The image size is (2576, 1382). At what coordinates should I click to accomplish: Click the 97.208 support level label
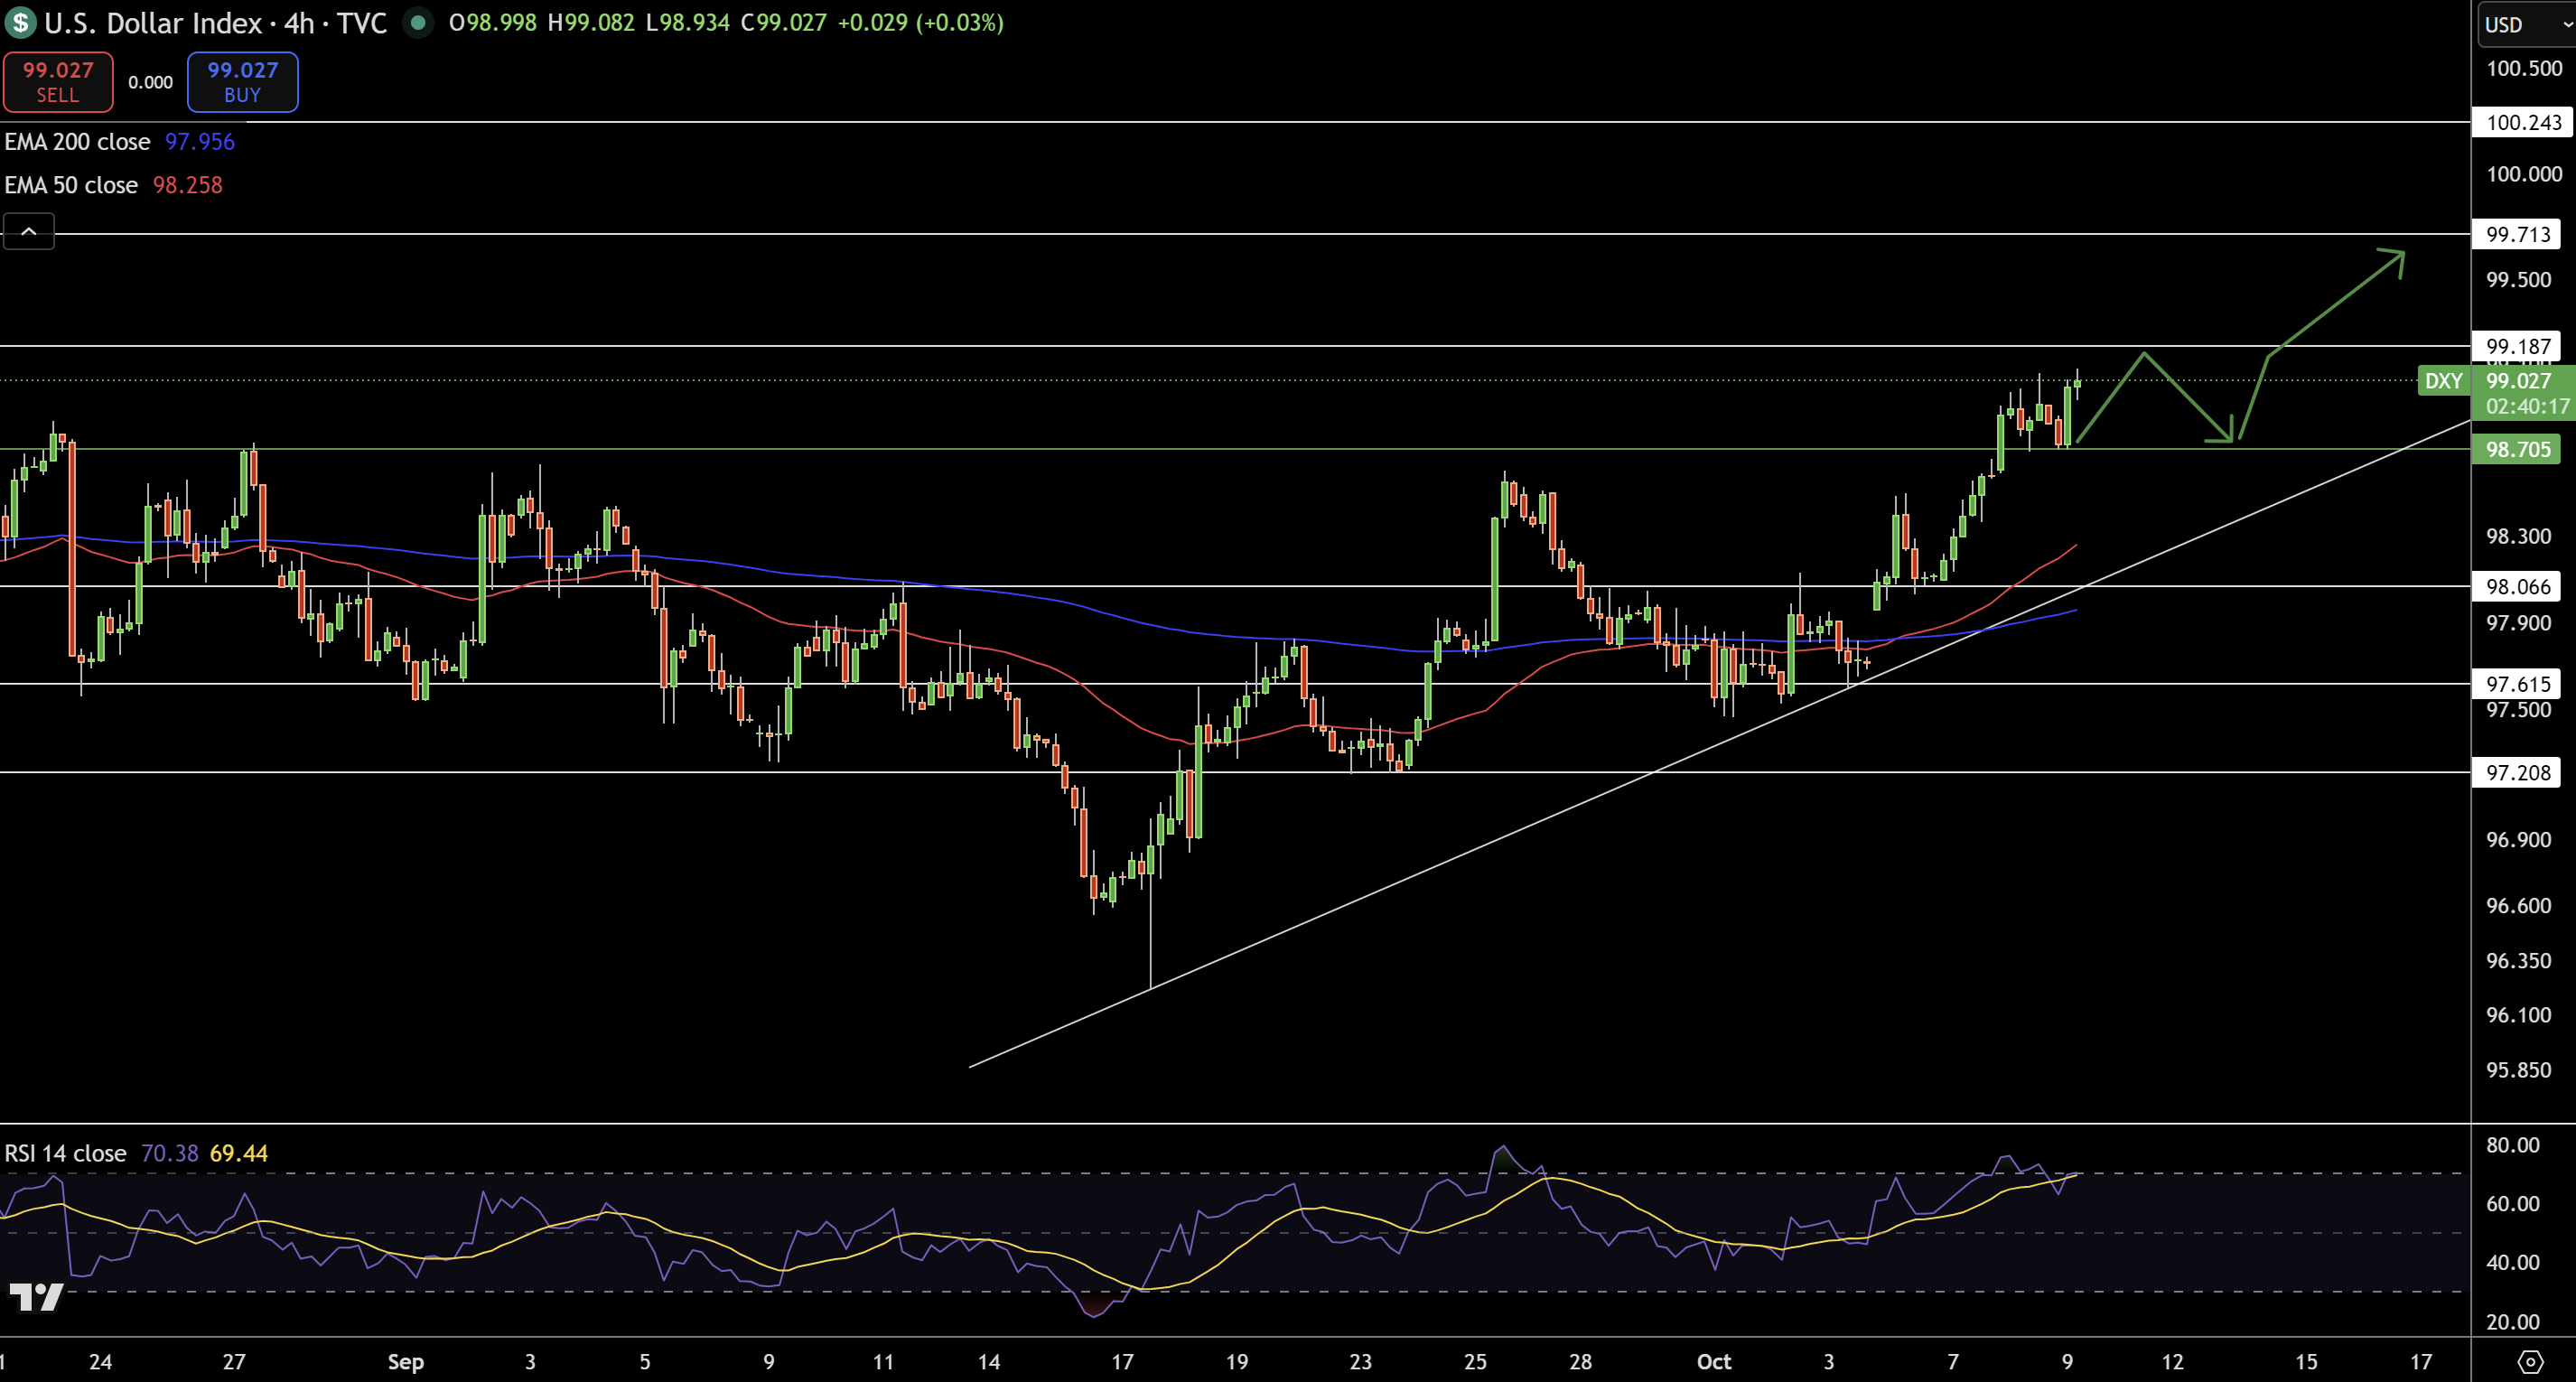click(x=2518, y=772)
